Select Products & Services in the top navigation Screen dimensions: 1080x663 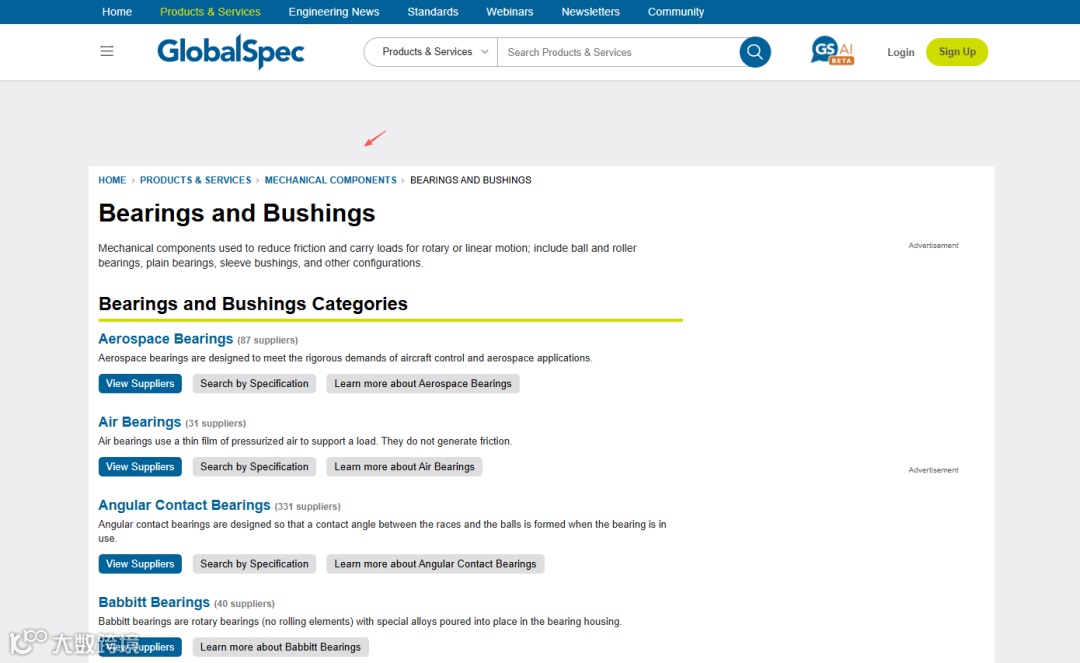210,12
